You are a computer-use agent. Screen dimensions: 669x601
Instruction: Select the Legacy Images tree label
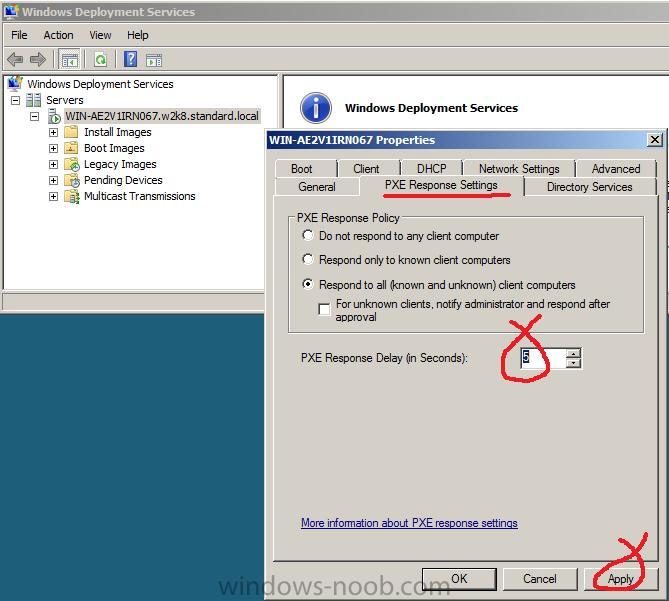point(120,164)
